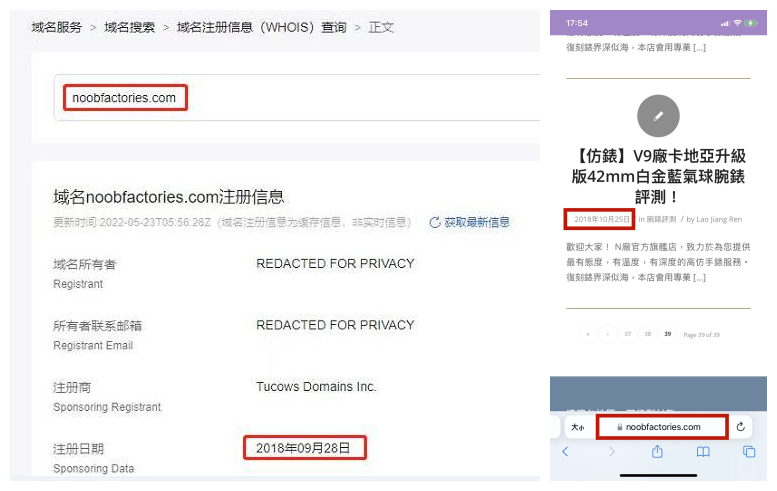Jump to first page in pagination
This screenshot has width=777, height=491.
588,334
